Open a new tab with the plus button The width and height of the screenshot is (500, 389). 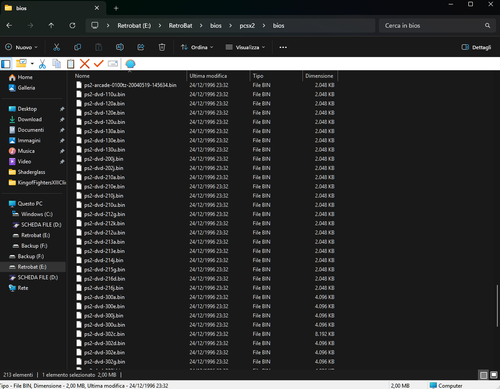[116, 8]
